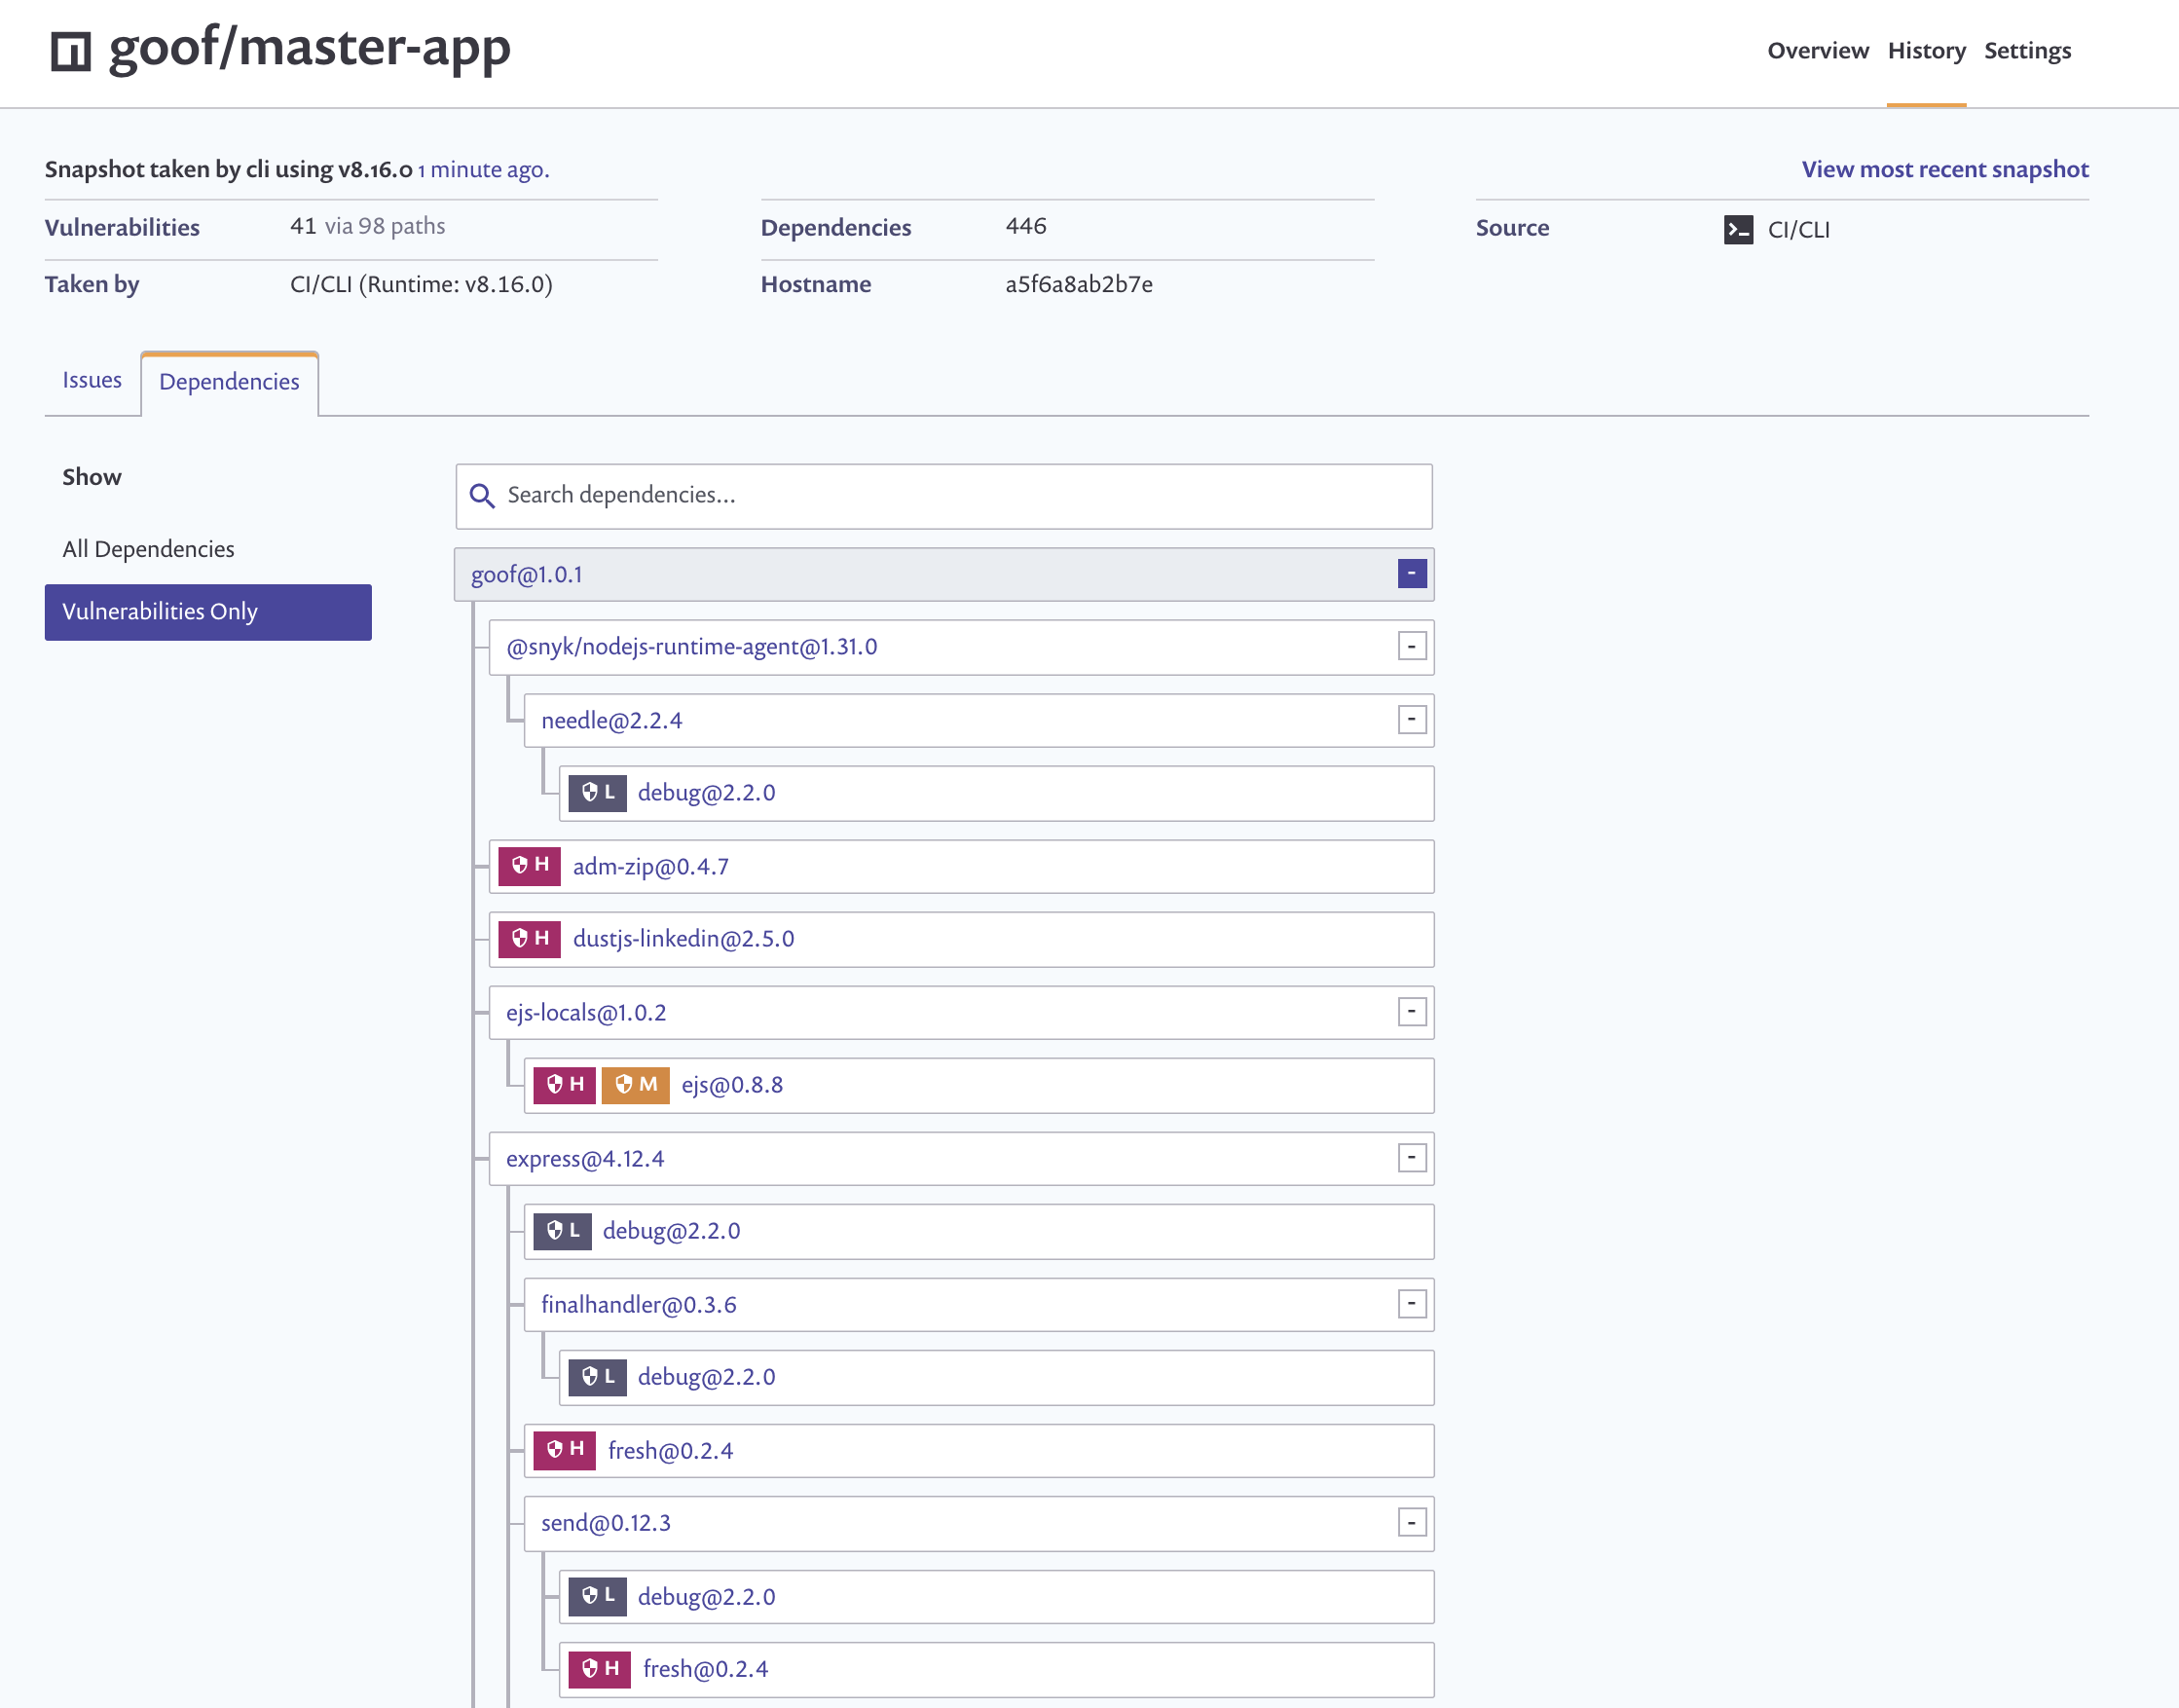Collapse the goof@1.0.1 root node
Image resolution: width=2179 pixels, height=1708 pixels.
[1411, 574]
